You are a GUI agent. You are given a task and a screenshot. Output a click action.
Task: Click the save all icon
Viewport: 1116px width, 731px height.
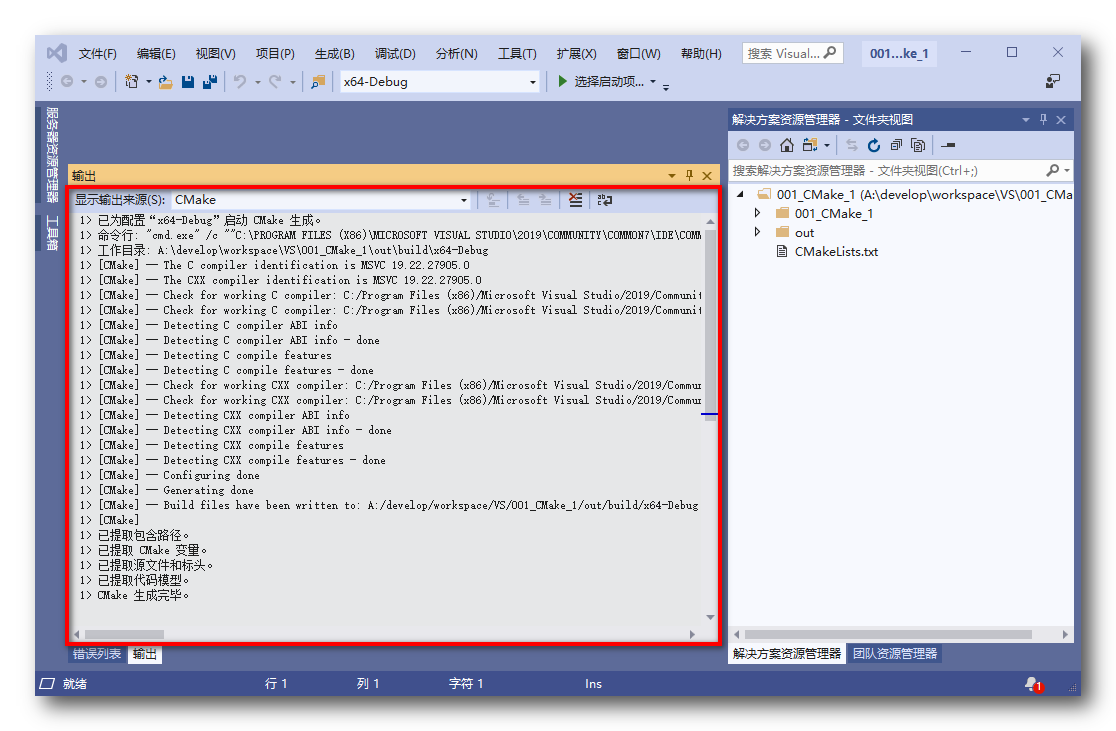click(210, 82)
